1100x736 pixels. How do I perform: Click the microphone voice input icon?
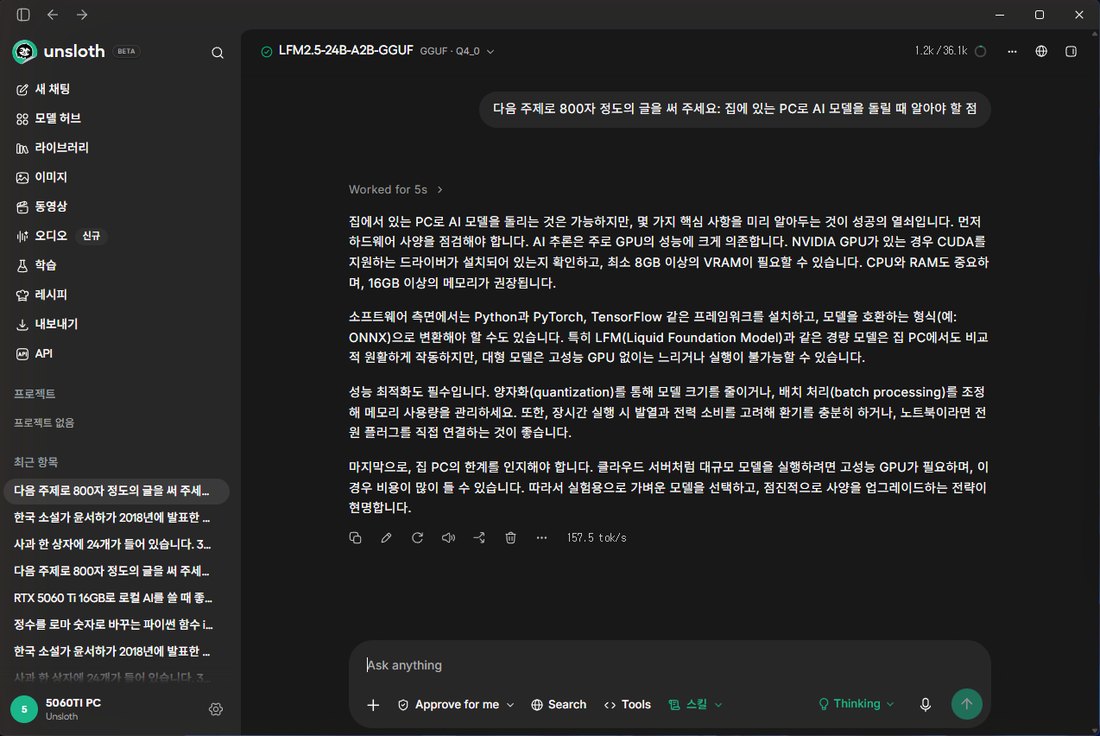tap(925, 704)
